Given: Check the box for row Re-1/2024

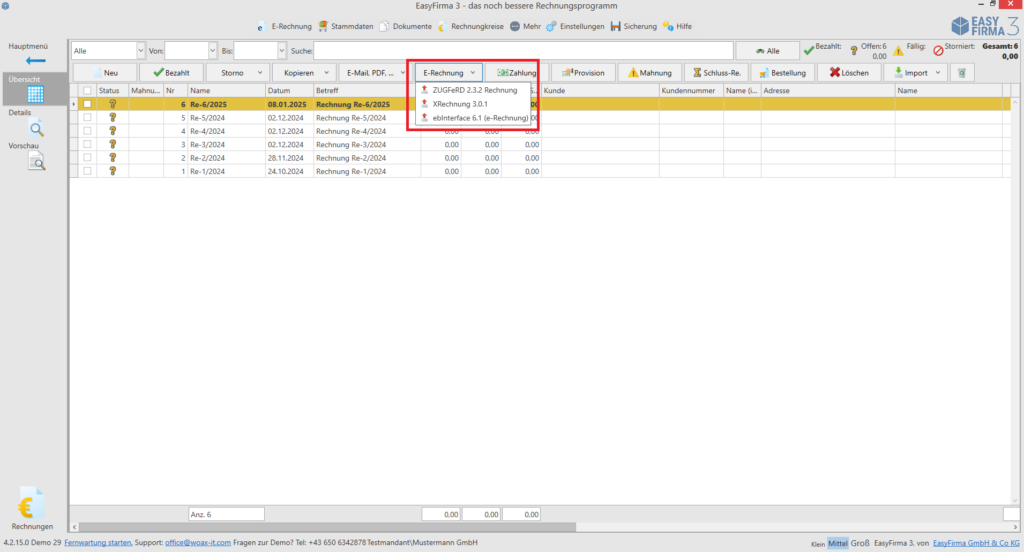Looking at the screenshot, I should [87, 171].
